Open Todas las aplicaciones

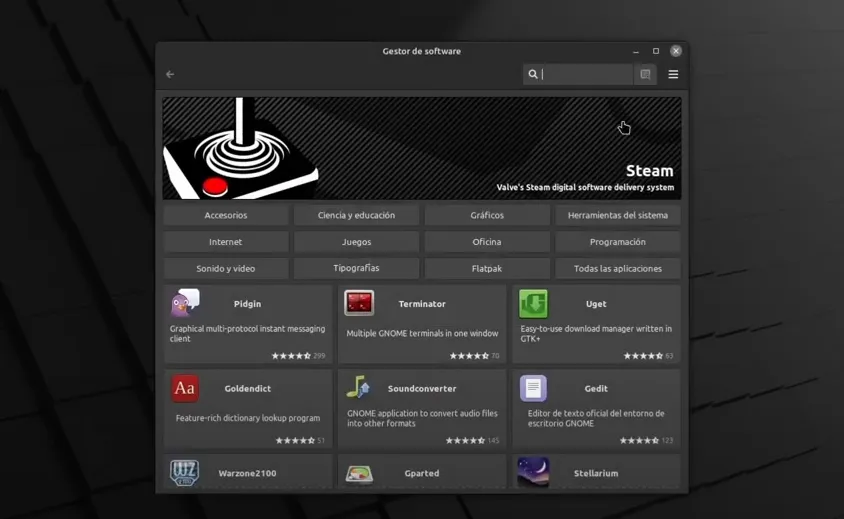pos(618,268)
